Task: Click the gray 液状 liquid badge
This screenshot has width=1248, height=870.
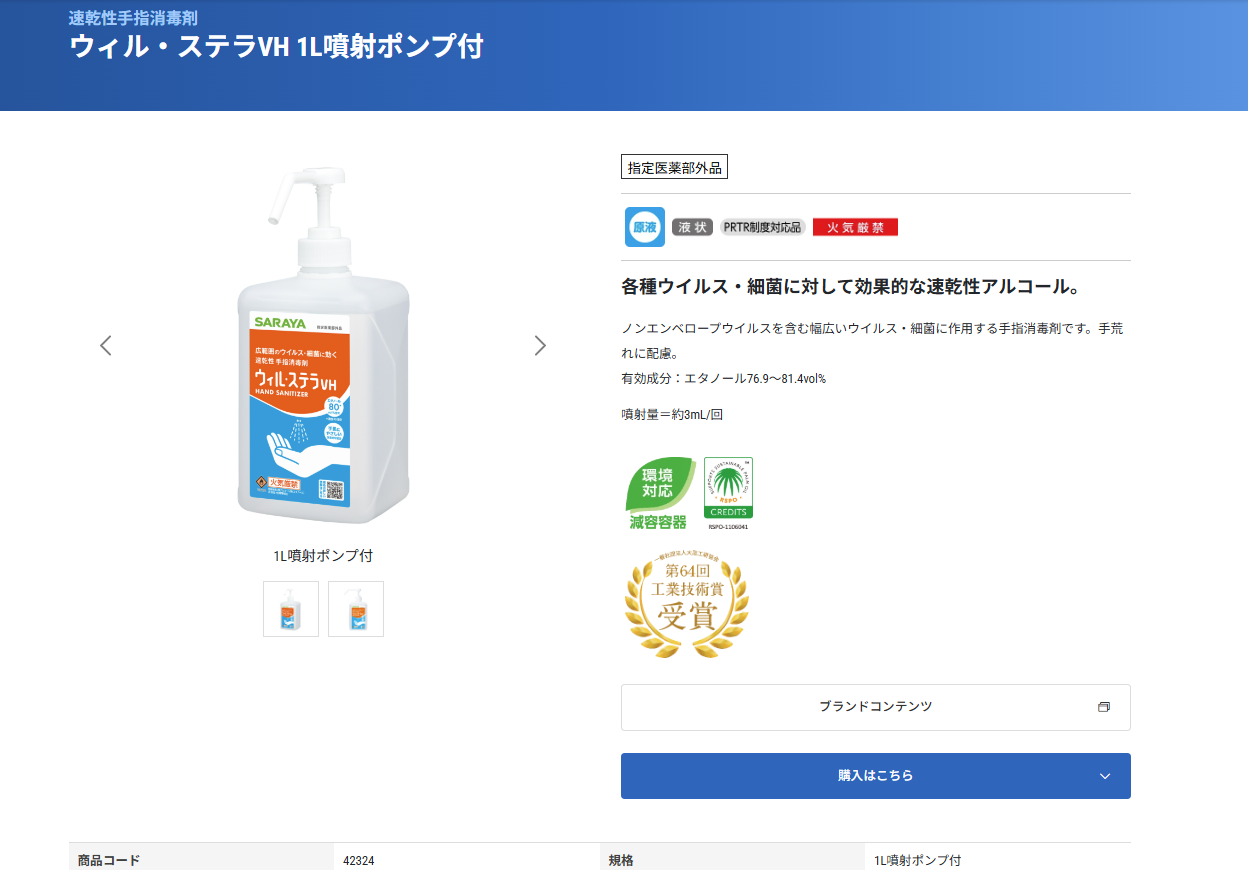Action: [692, 227]
